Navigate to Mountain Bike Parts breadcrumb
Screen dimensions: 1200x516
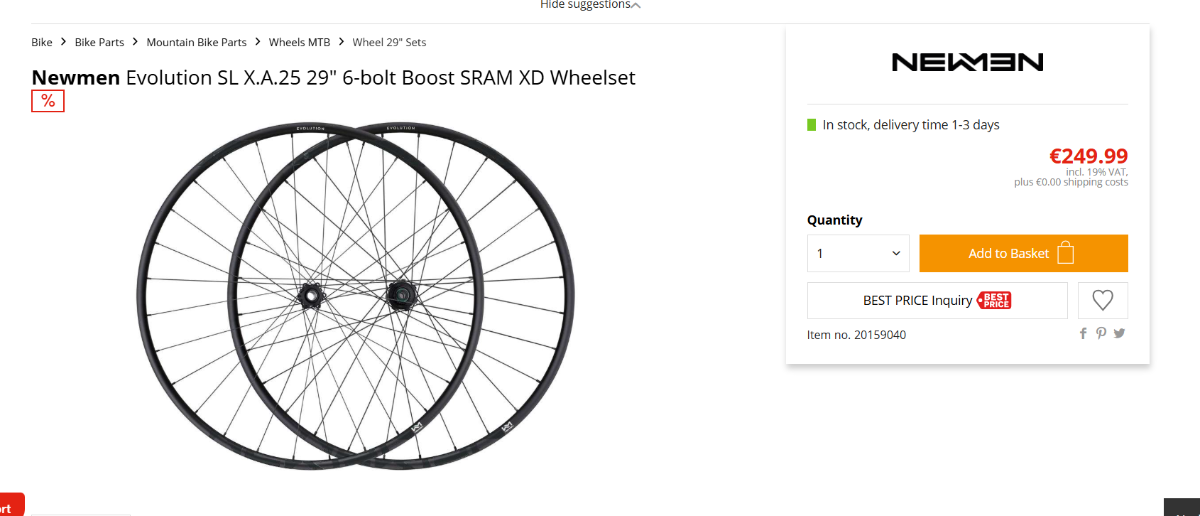[196, 42]
